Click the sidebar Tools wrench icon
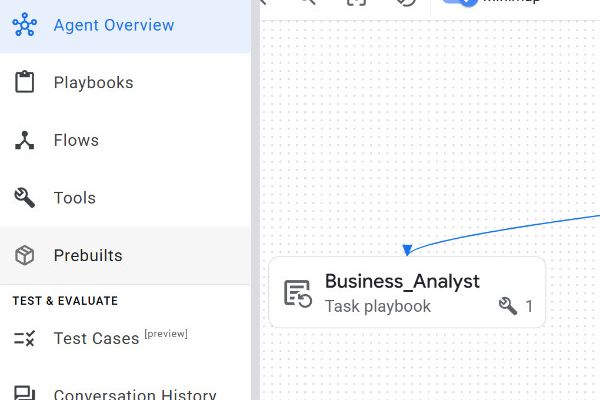 [x=25, y=198]
